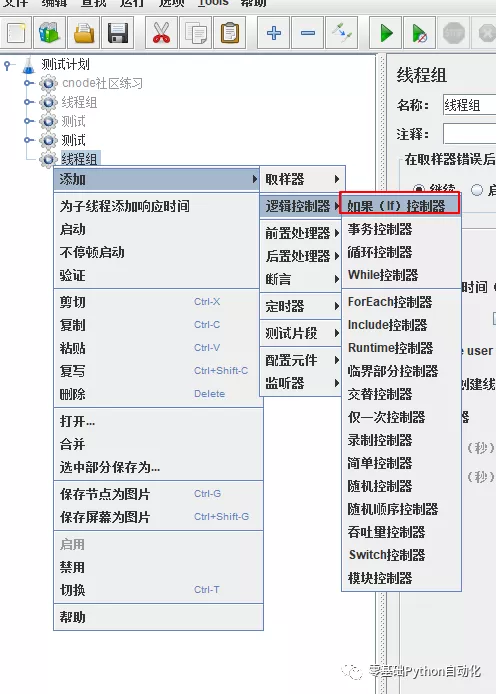Viewport: 496px width, 694px height.
Task: Click Start no pauses icon
Action: (419, 33)
